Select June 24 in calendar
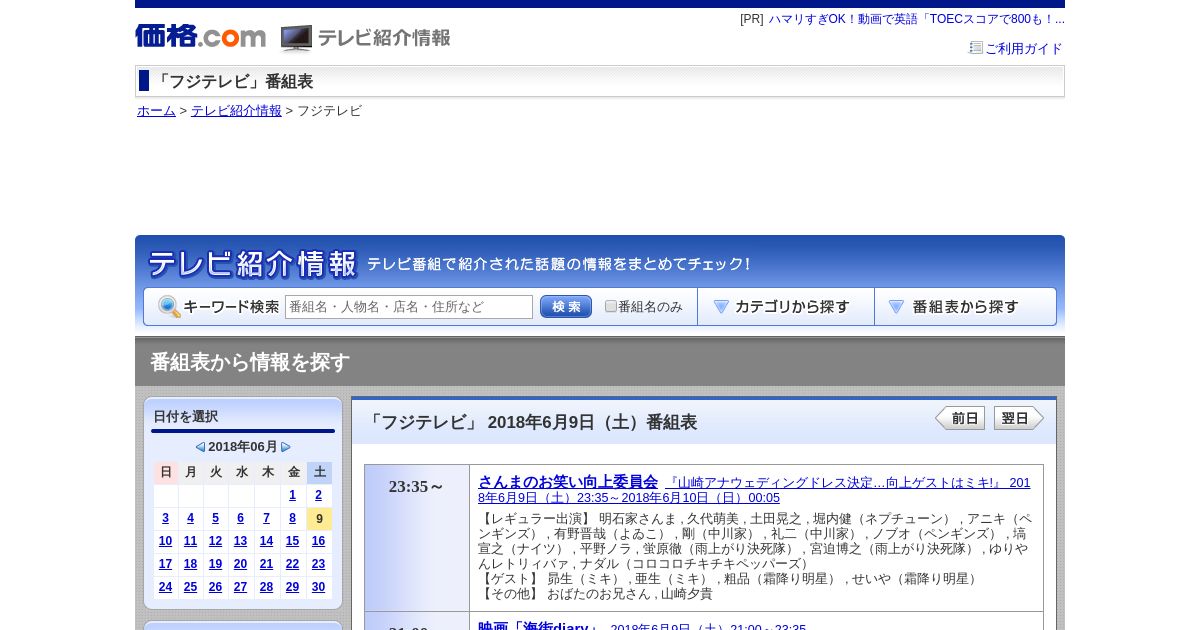 tap(165, 587)
